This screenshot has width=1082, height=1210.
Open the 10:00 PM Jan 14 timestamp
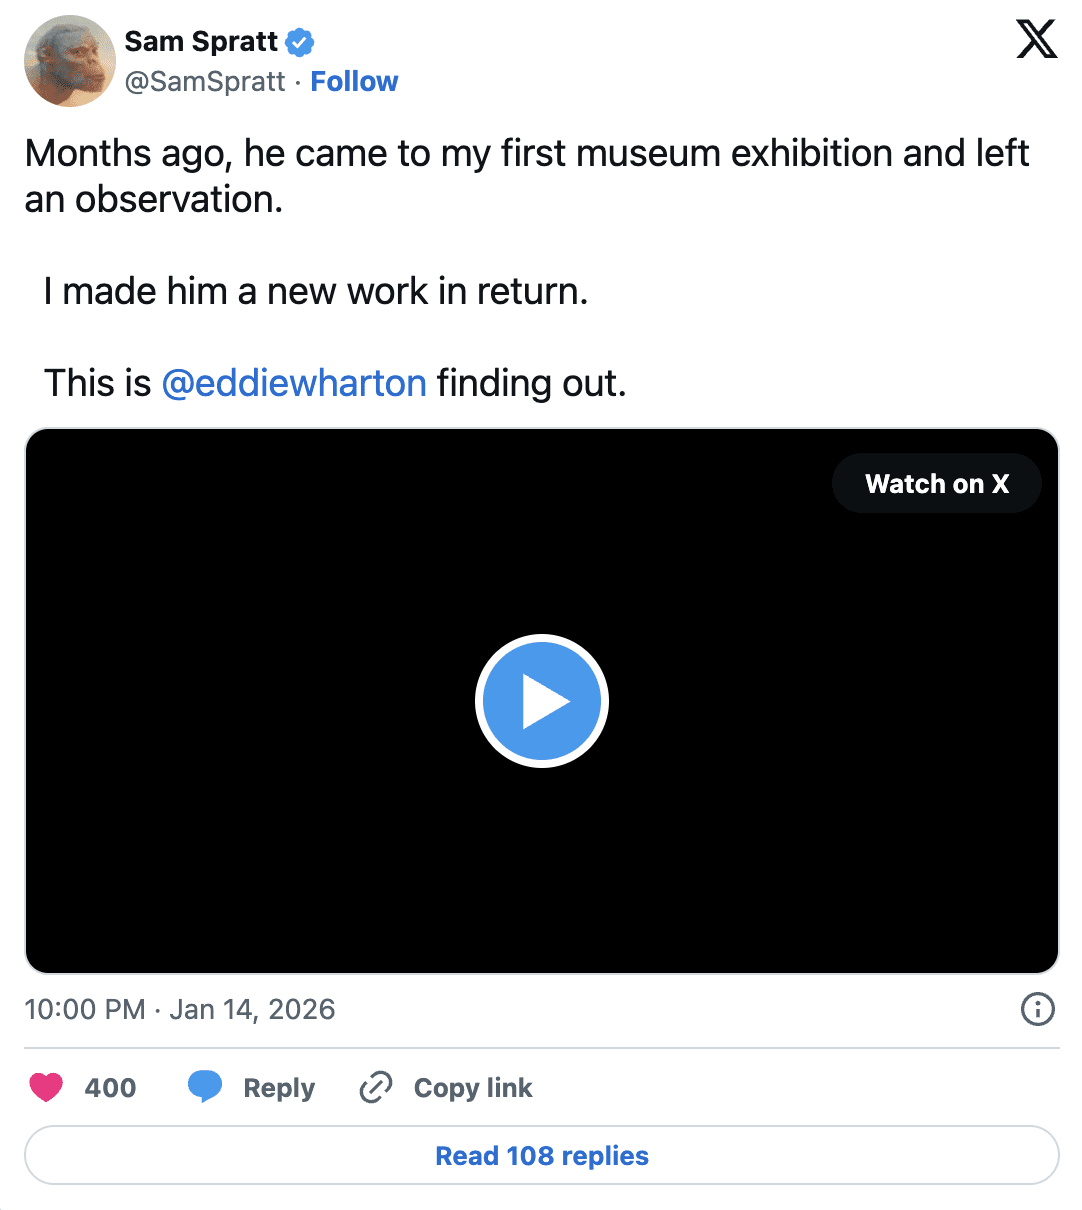180,1009
